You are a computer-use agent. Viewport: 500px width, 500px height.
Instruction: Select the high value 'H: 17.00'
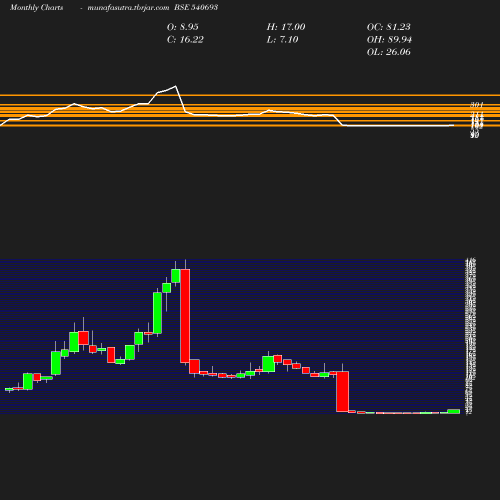point(286,27)
